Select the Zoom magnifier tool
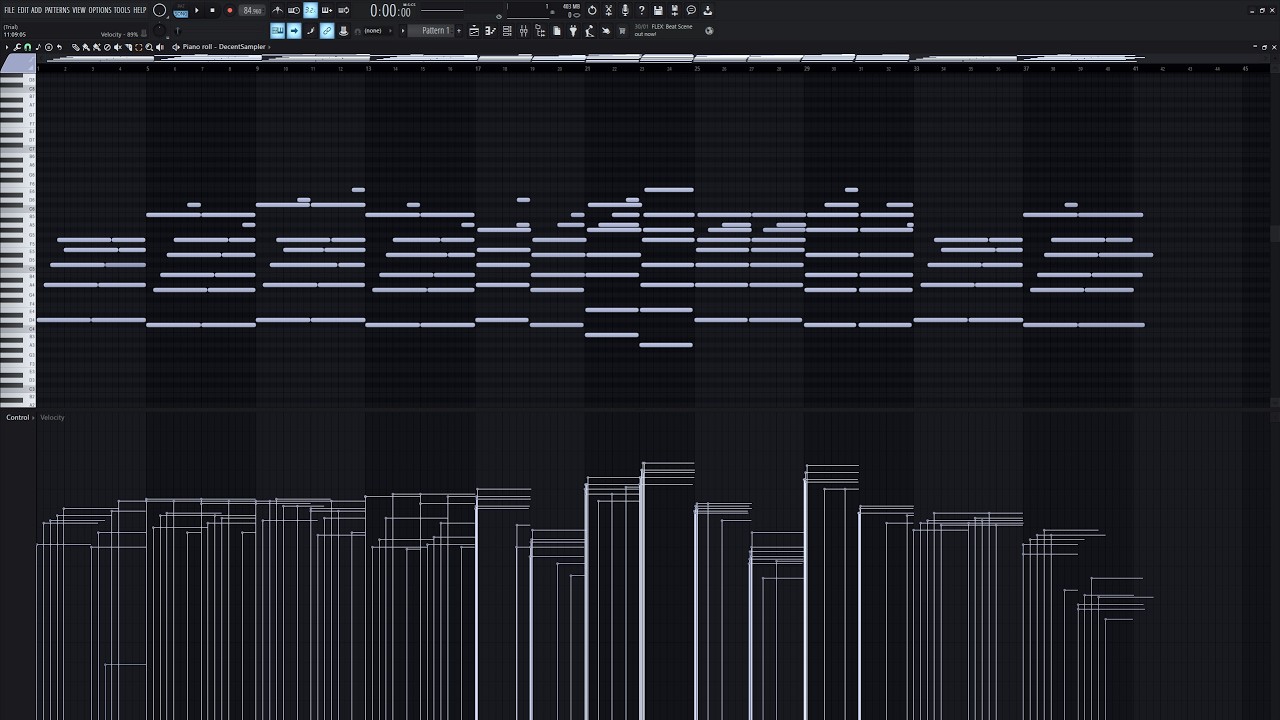The image size is (1280, 720). (149, 47)
